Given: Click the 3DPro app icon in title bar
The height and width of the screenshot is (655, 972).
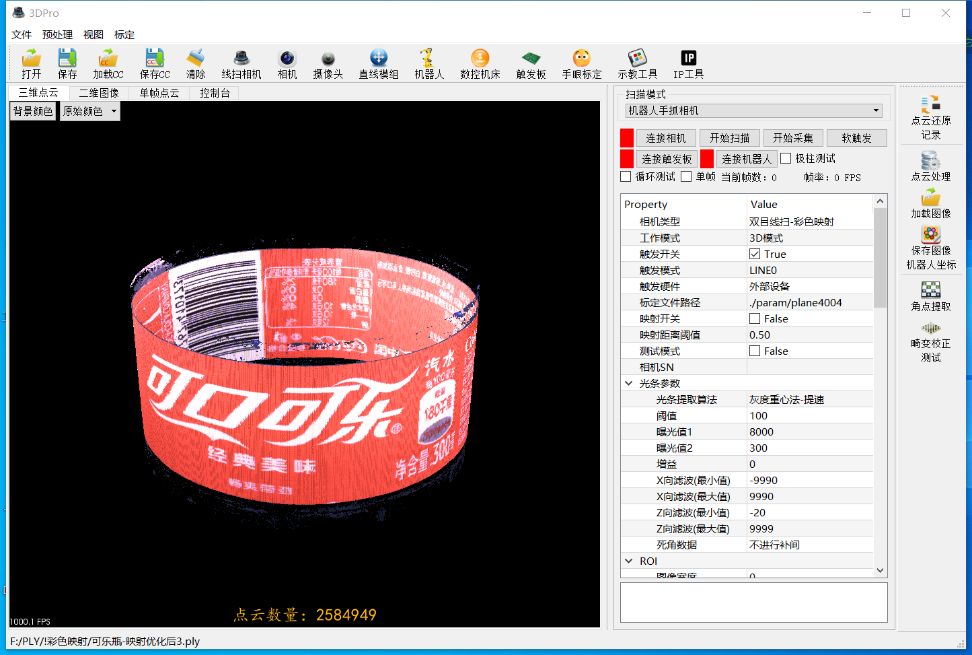Looking at the screenshot, I should [18, 12].
